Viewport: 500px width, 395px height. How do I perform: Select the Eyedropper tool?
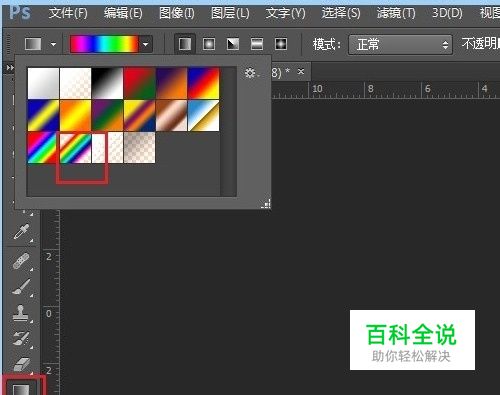(21, 232)
